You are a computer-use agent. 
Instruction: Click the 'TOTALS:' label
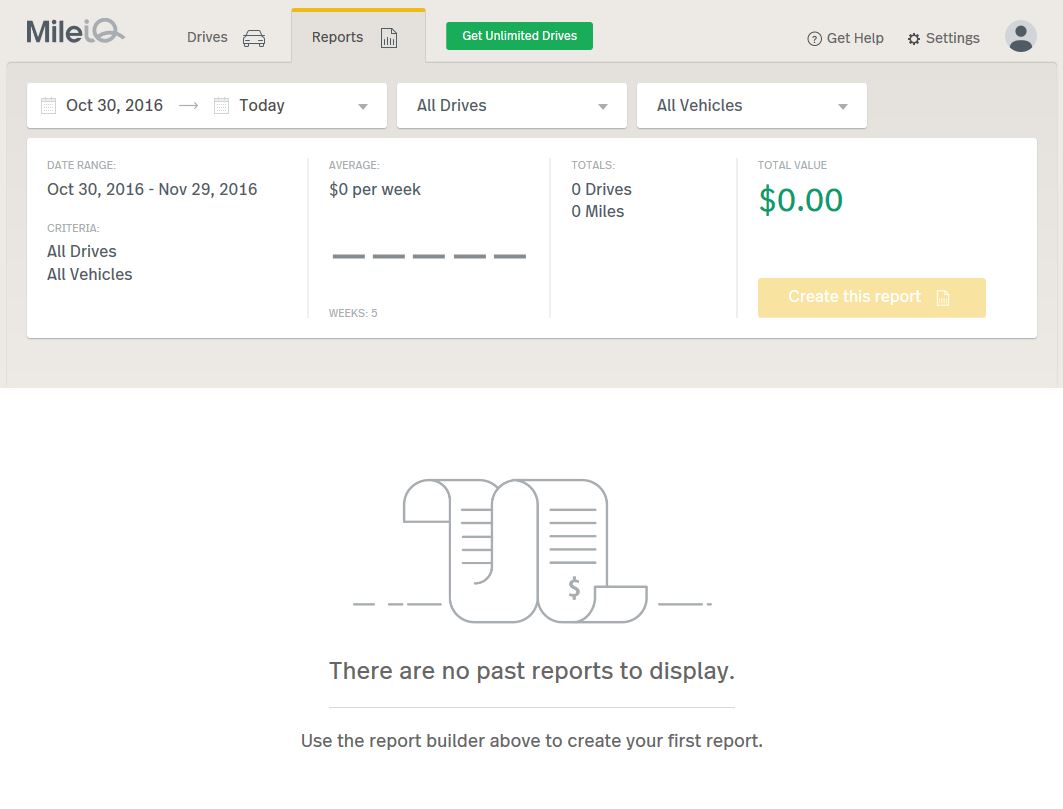tap(593, 165)
